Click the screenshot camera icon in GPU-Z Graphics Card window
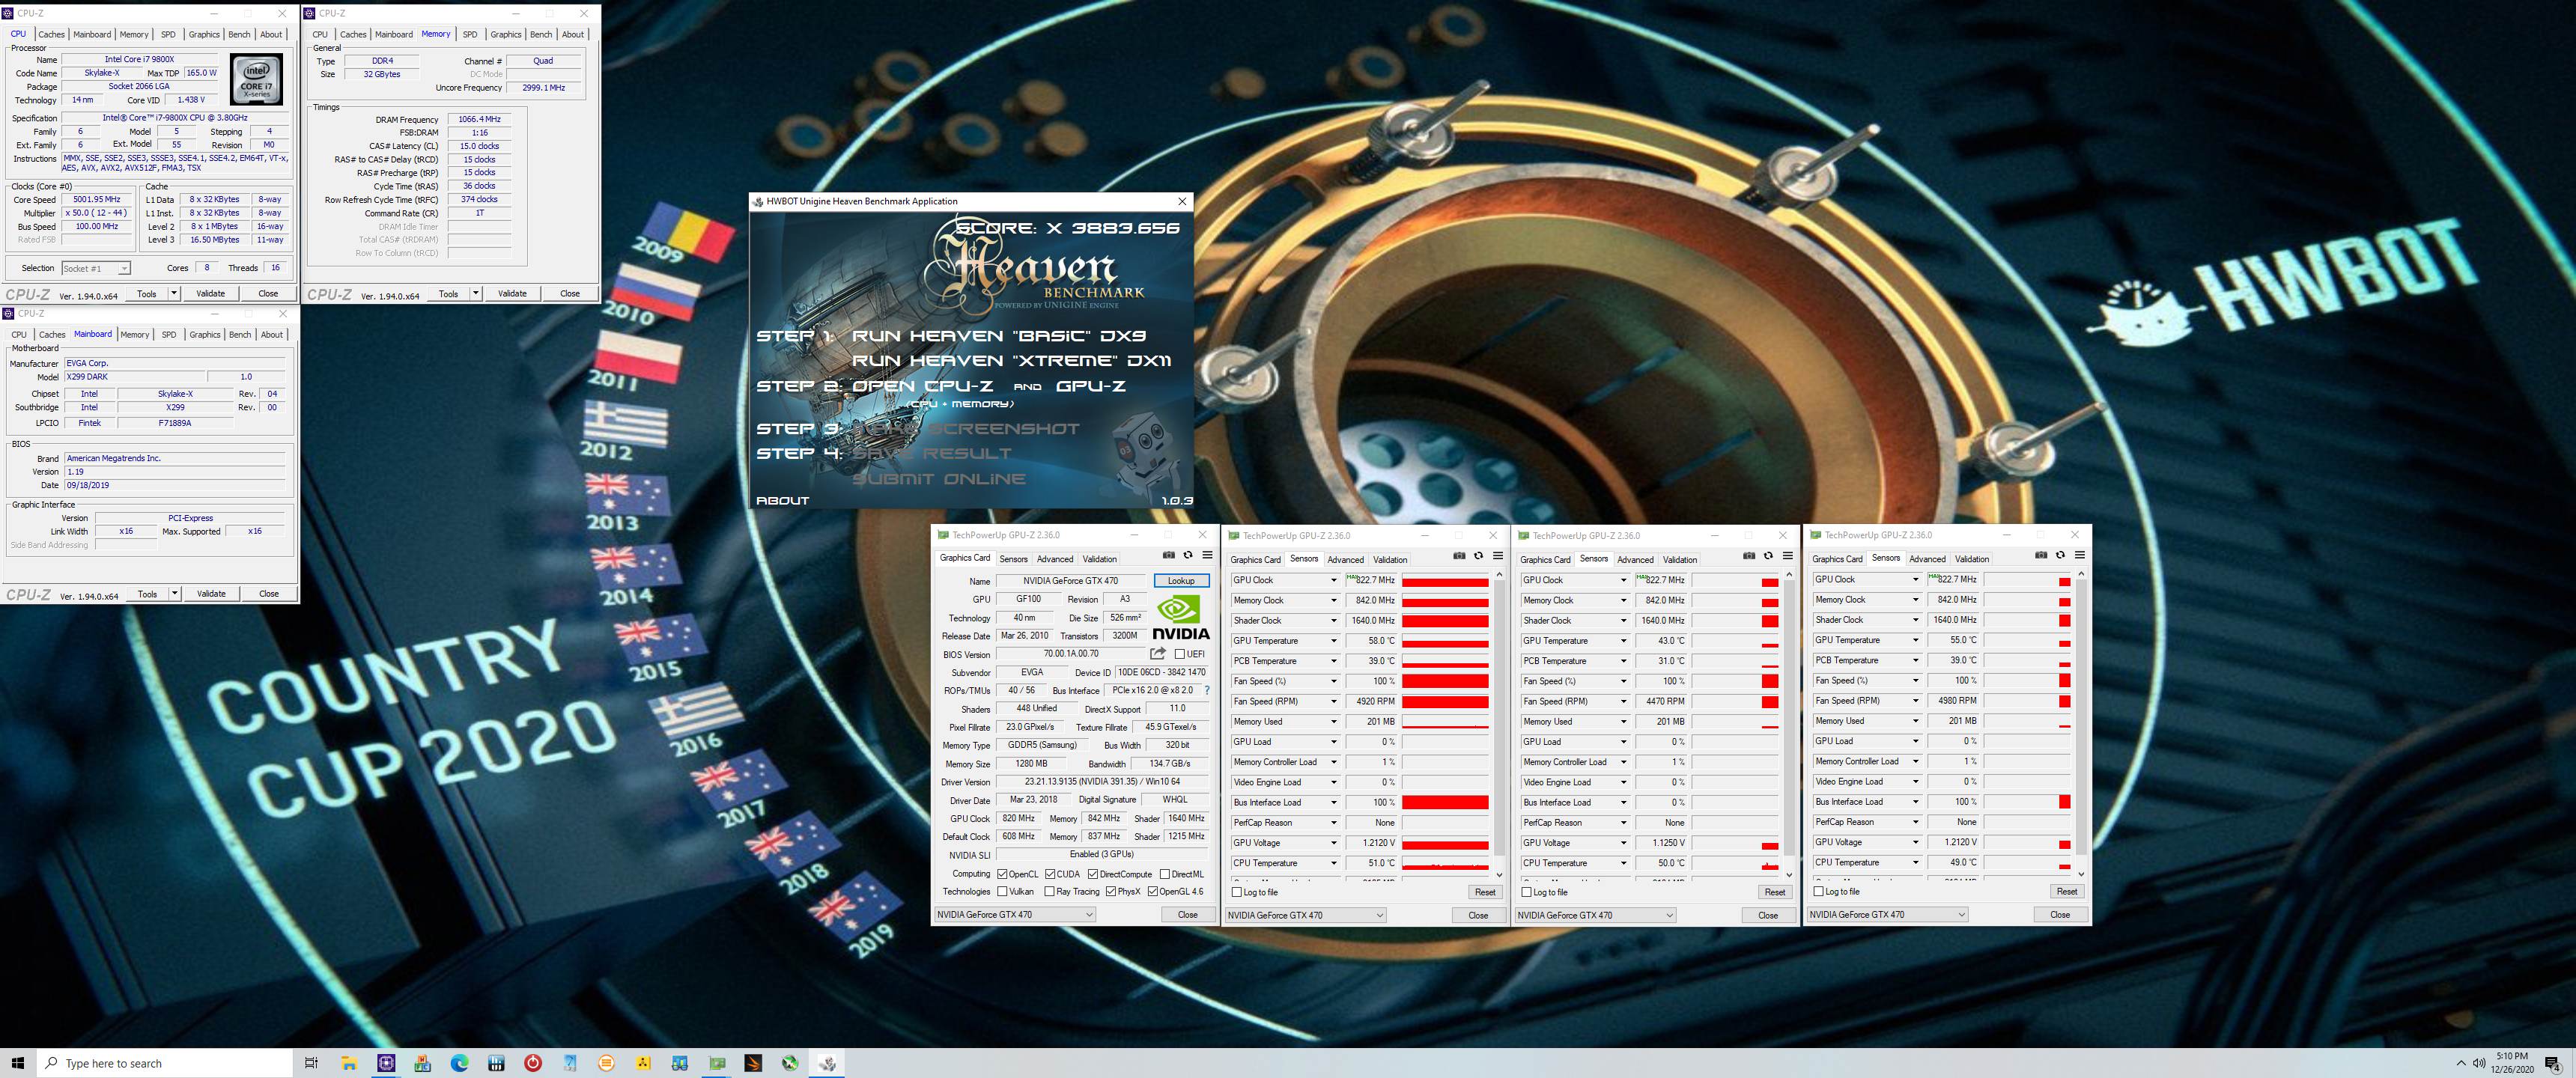 (x=1168, y=555)
